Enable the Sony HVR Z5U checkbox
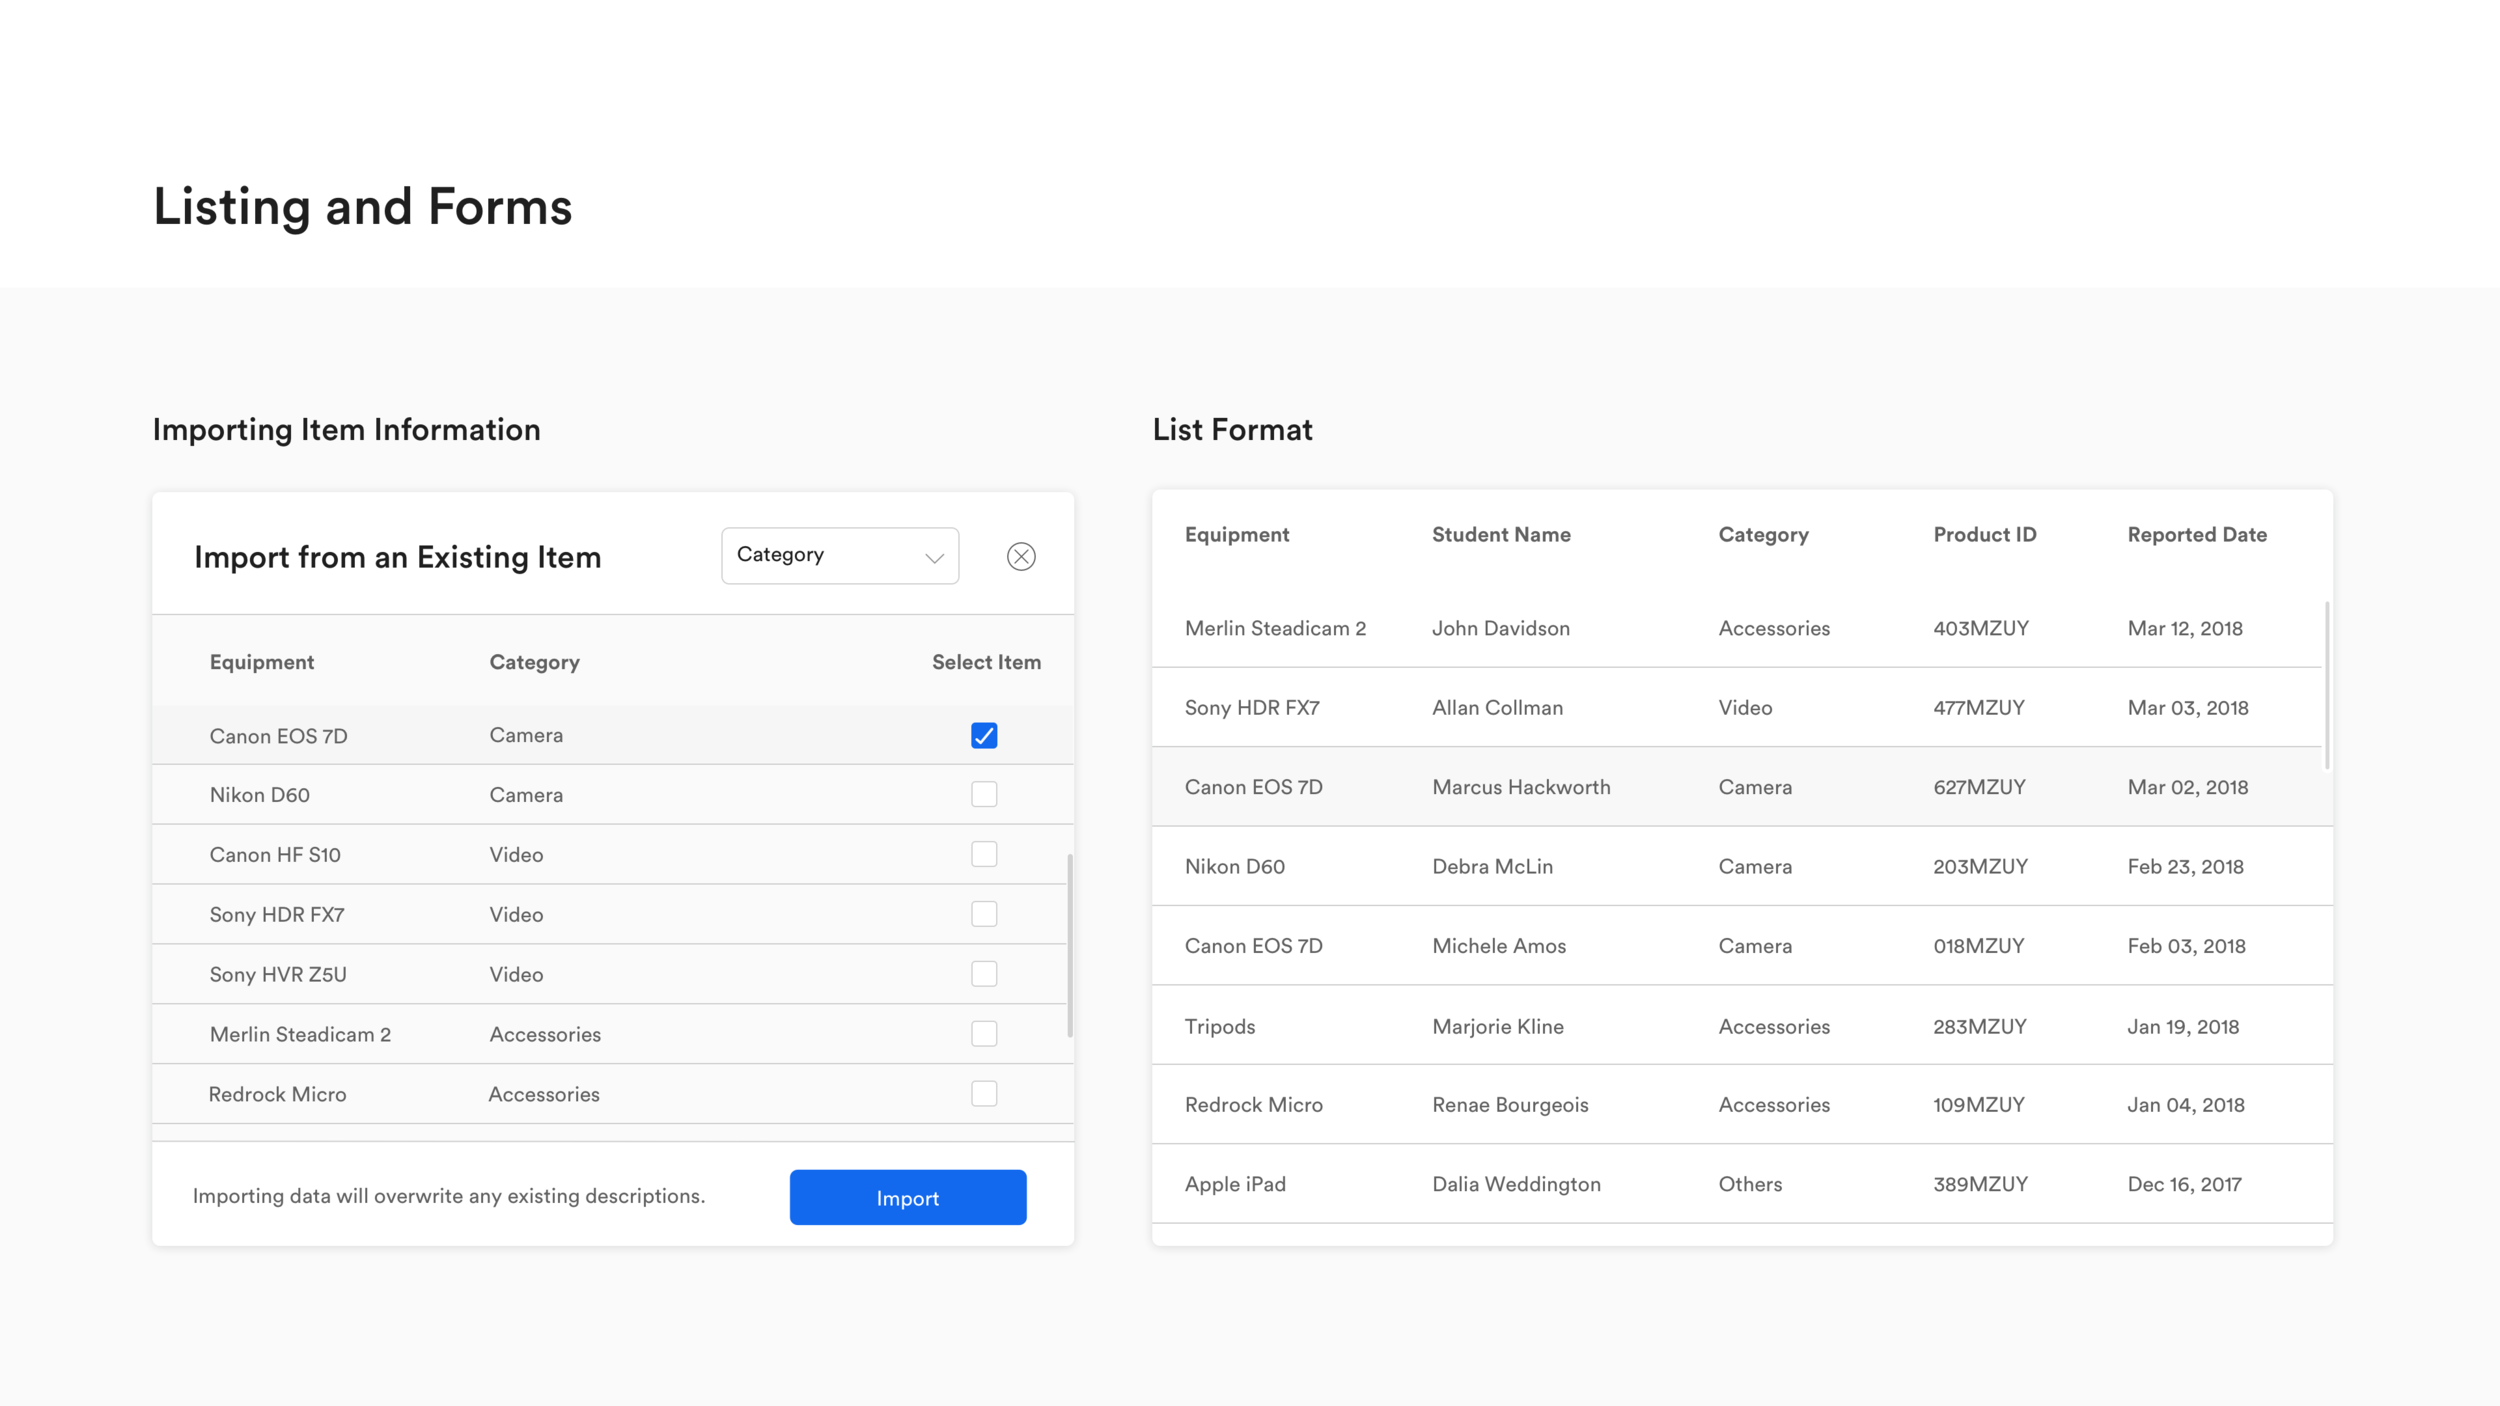The image size is (2500, 1406). [984, 974]
